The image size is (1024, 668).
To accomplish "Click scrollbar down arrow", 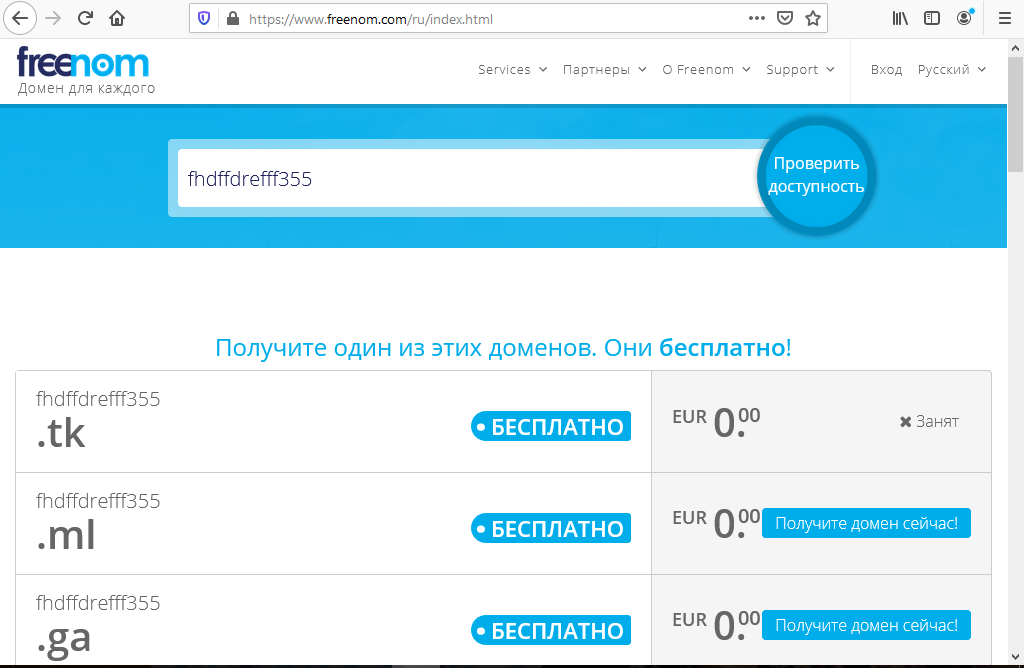I will 1015,657.
